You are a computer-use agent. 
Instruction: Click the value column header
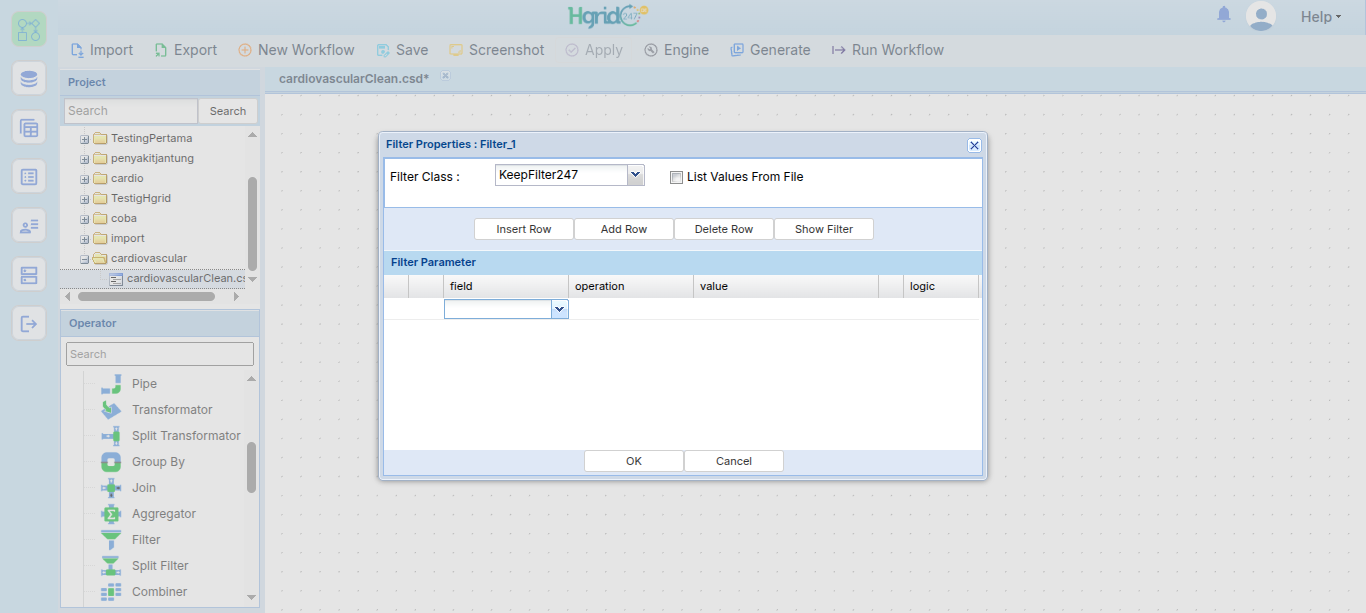tap(786, 286)
